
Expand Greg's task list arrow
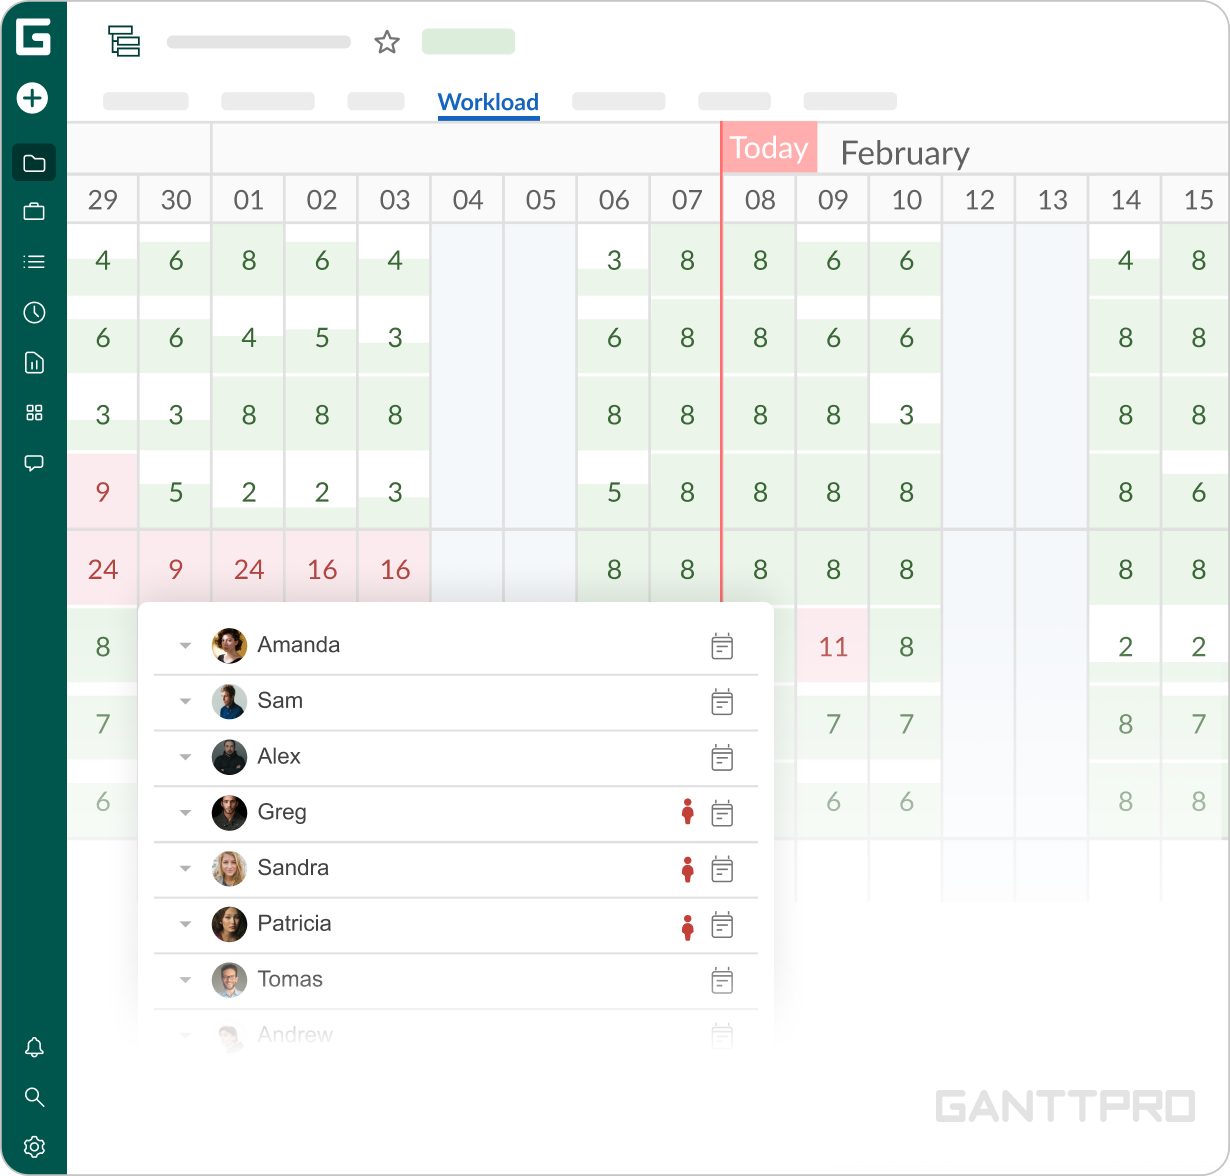tap(185, 813)
